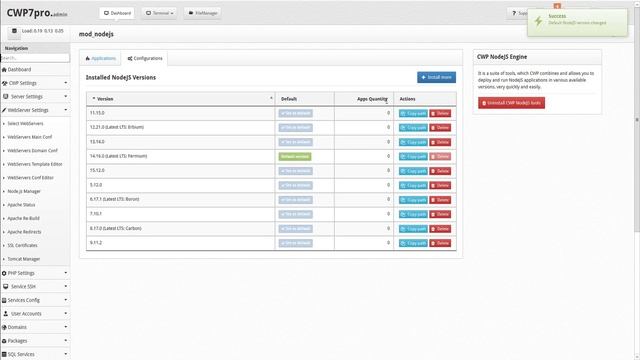Collapse WebServer Settings section
Viewport: 640px width, 360px height.
point(35,110)
